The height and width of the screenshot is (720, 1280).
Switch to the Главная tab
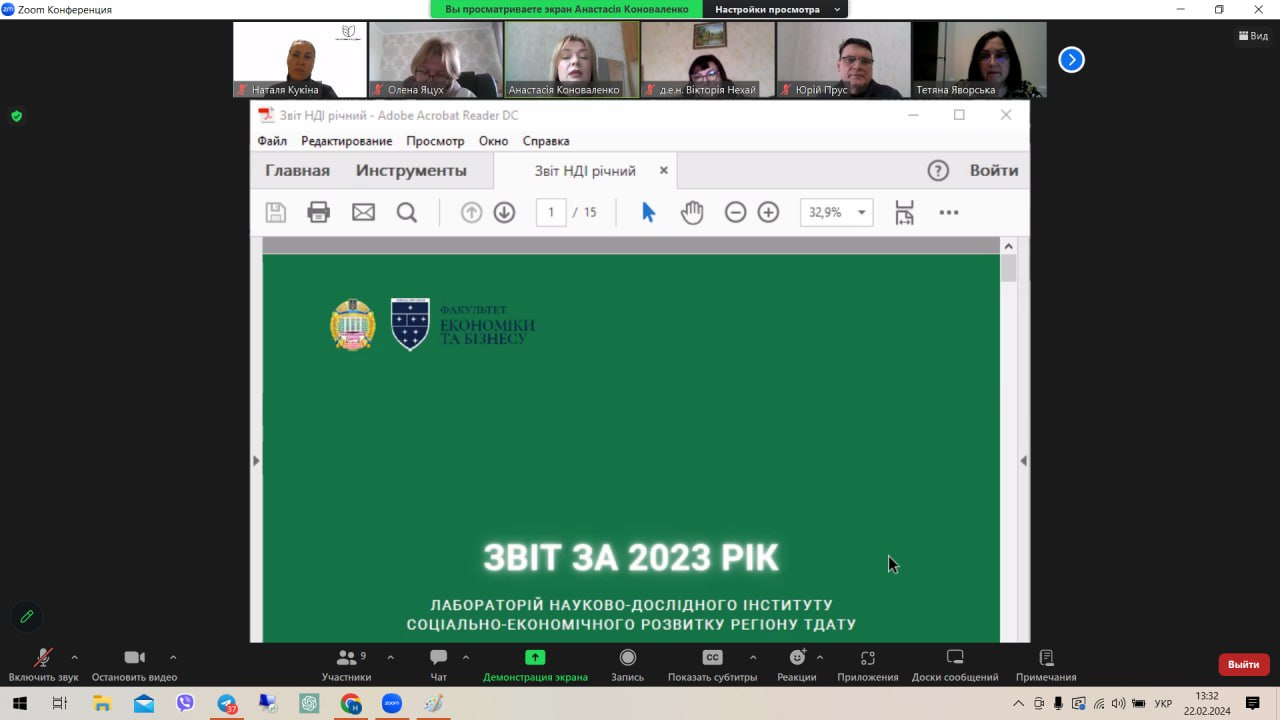(x=297, y=170)
